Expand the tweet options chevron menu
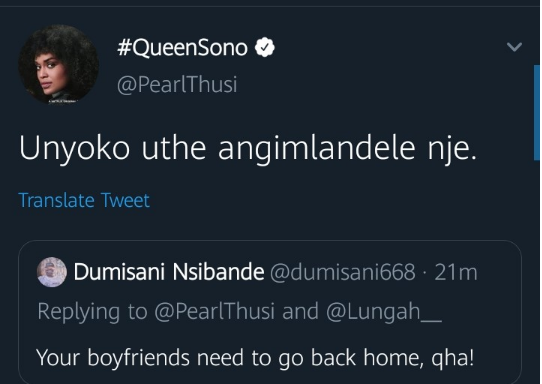Image resolution: width=542 pixels, height=384 pixels. click(x=514, y=47)
